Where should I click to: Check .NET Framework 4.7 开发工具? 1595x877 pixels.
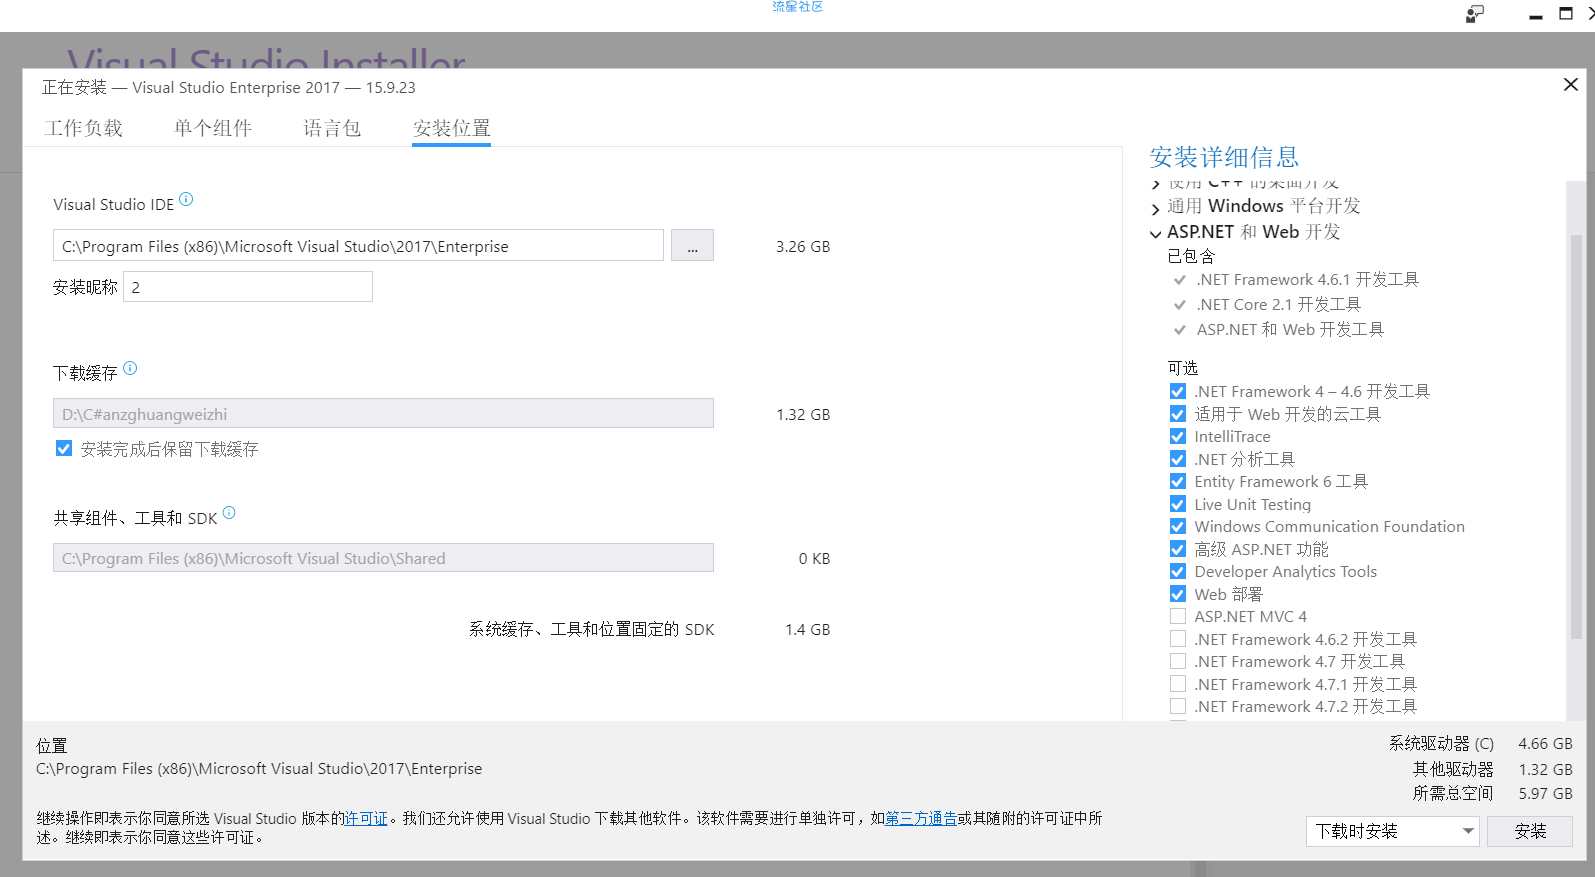(x=1178, y=661)
